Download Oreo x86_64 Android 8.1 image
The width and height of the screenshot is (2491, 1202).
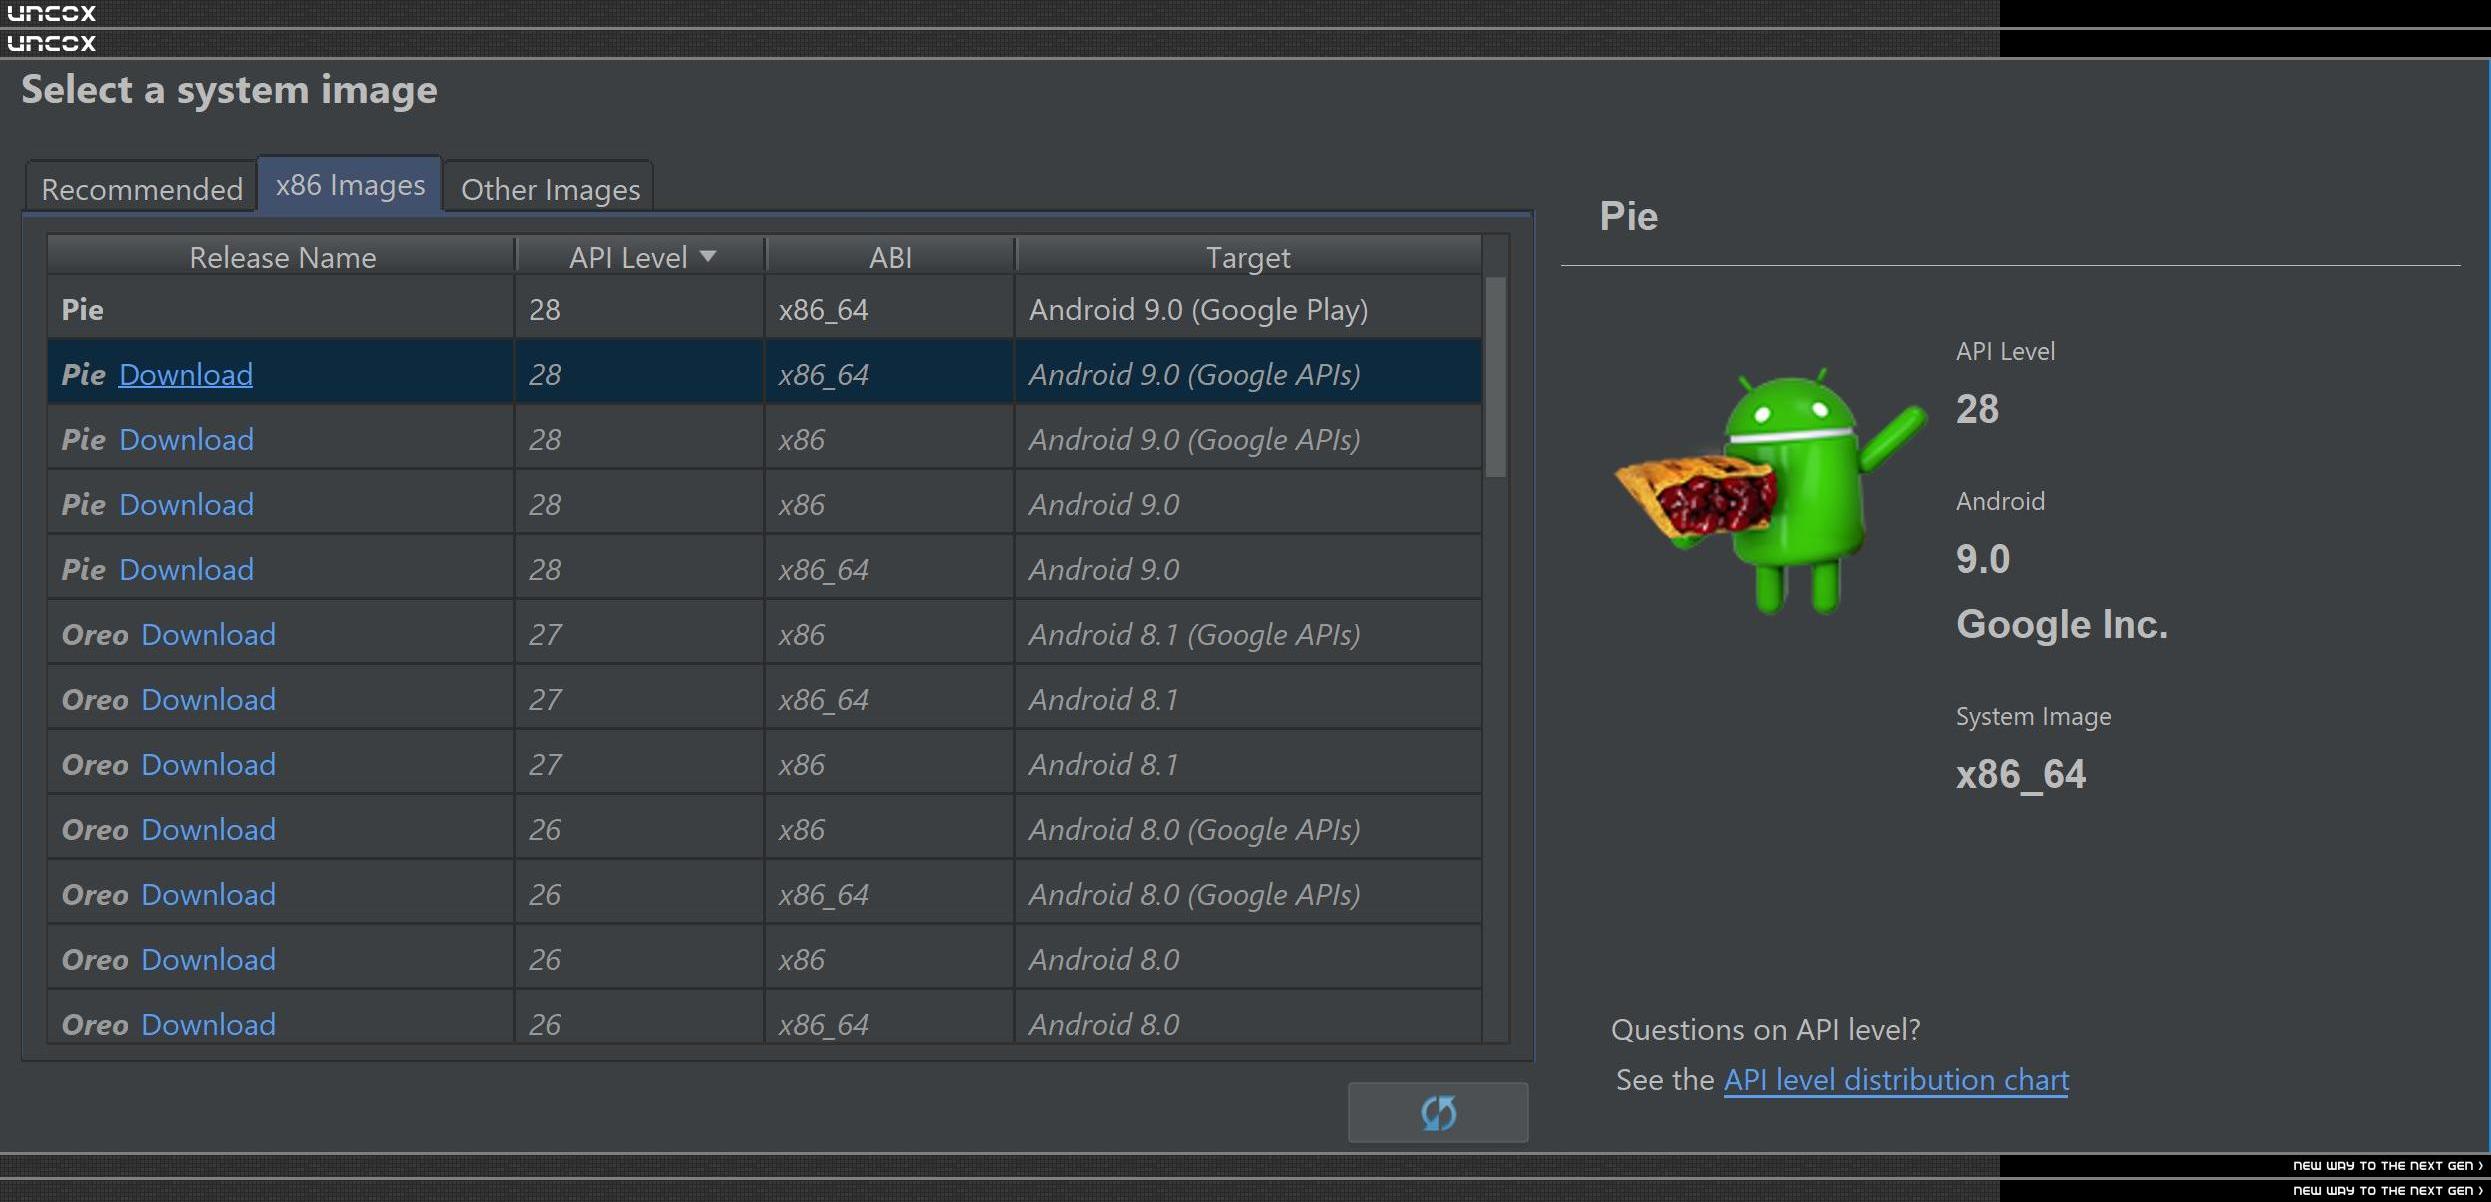(208, 699)
